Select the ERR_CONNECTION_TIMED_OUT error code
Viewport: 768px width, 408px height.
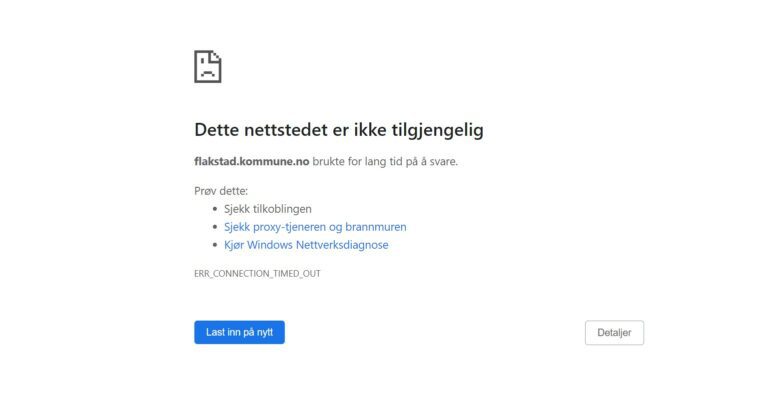point(257,273)
